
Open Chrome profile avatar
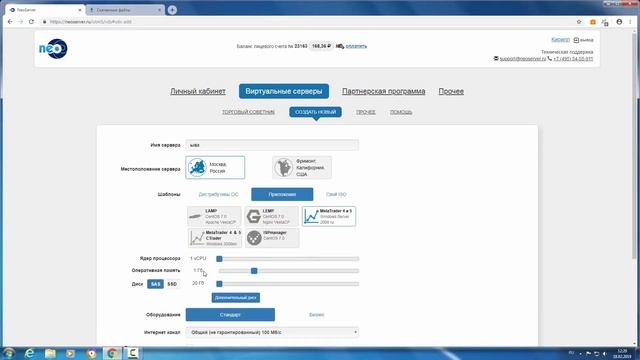pos(619,22)
